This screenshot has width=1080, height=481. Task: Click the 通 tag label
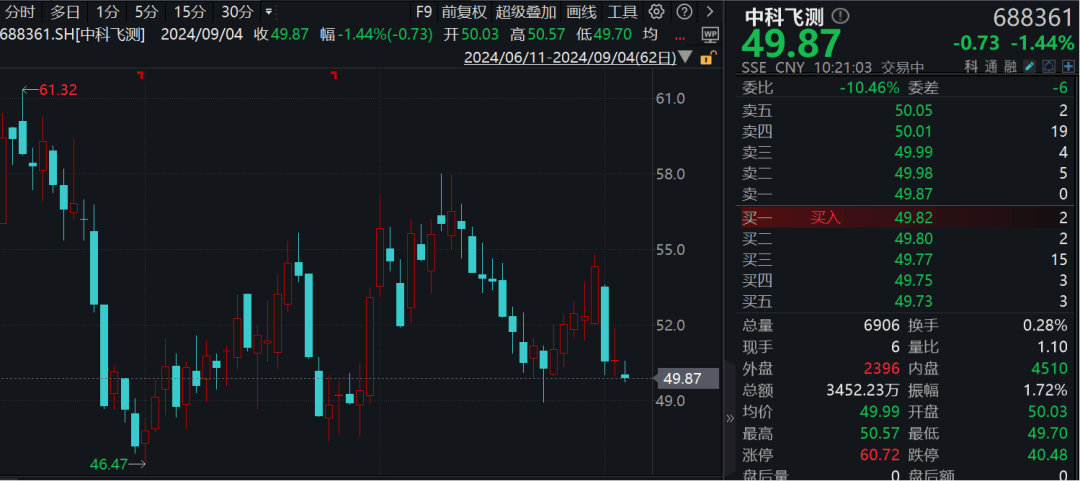[x=991, y=67]
